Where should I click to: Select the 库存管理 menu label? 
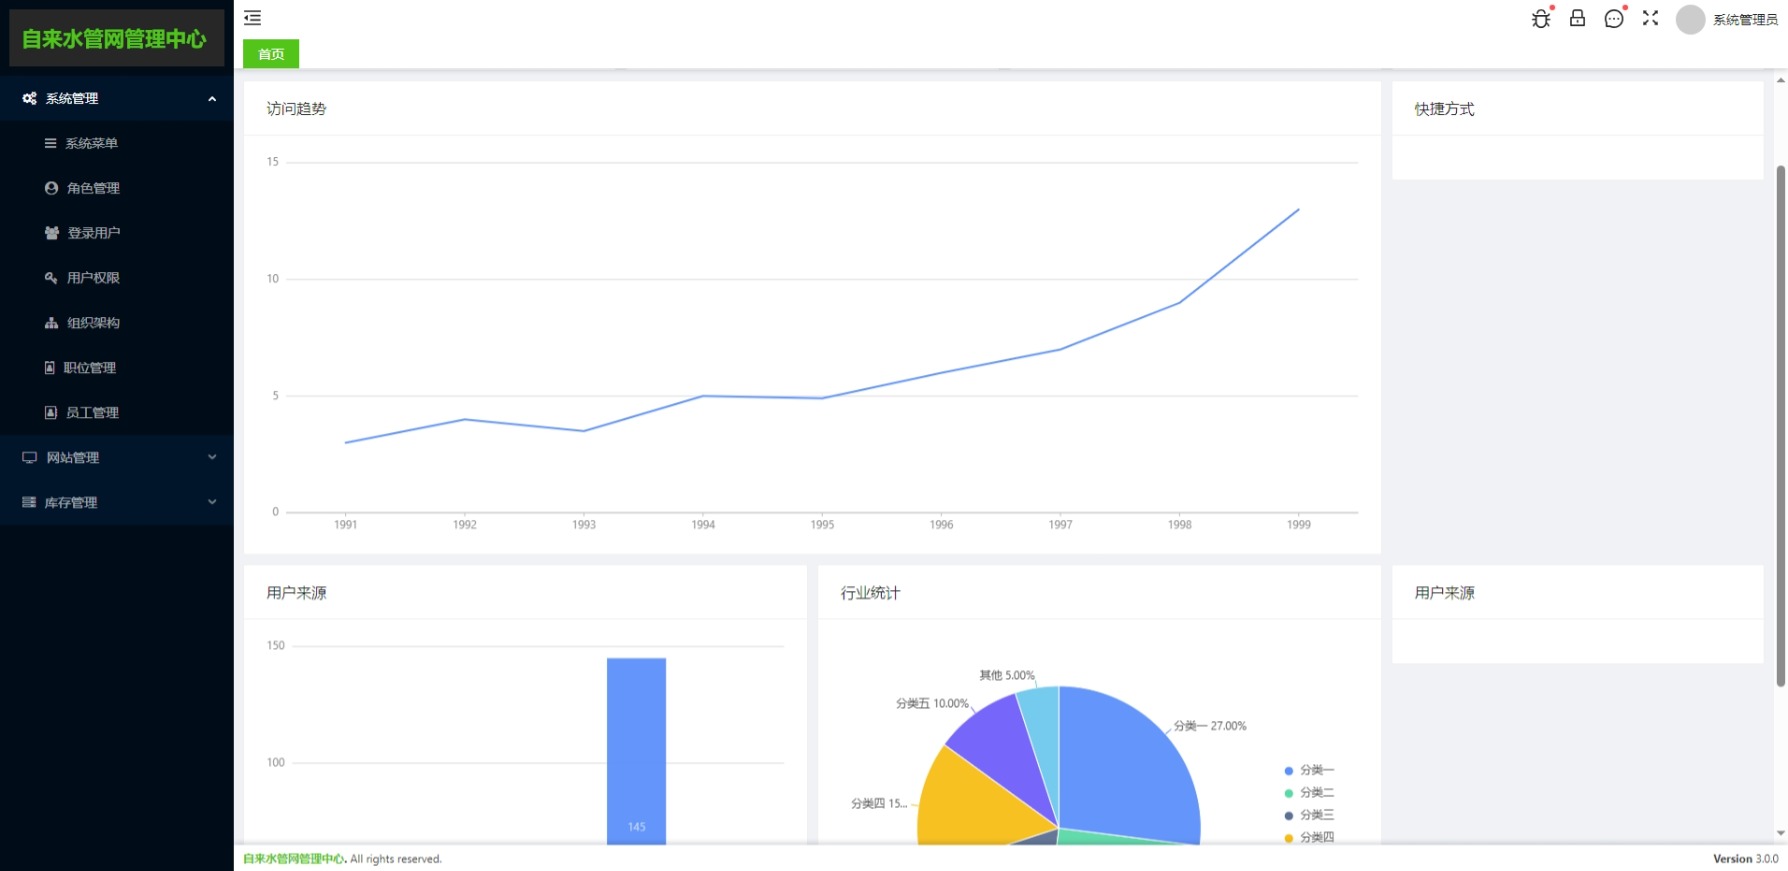71,503
